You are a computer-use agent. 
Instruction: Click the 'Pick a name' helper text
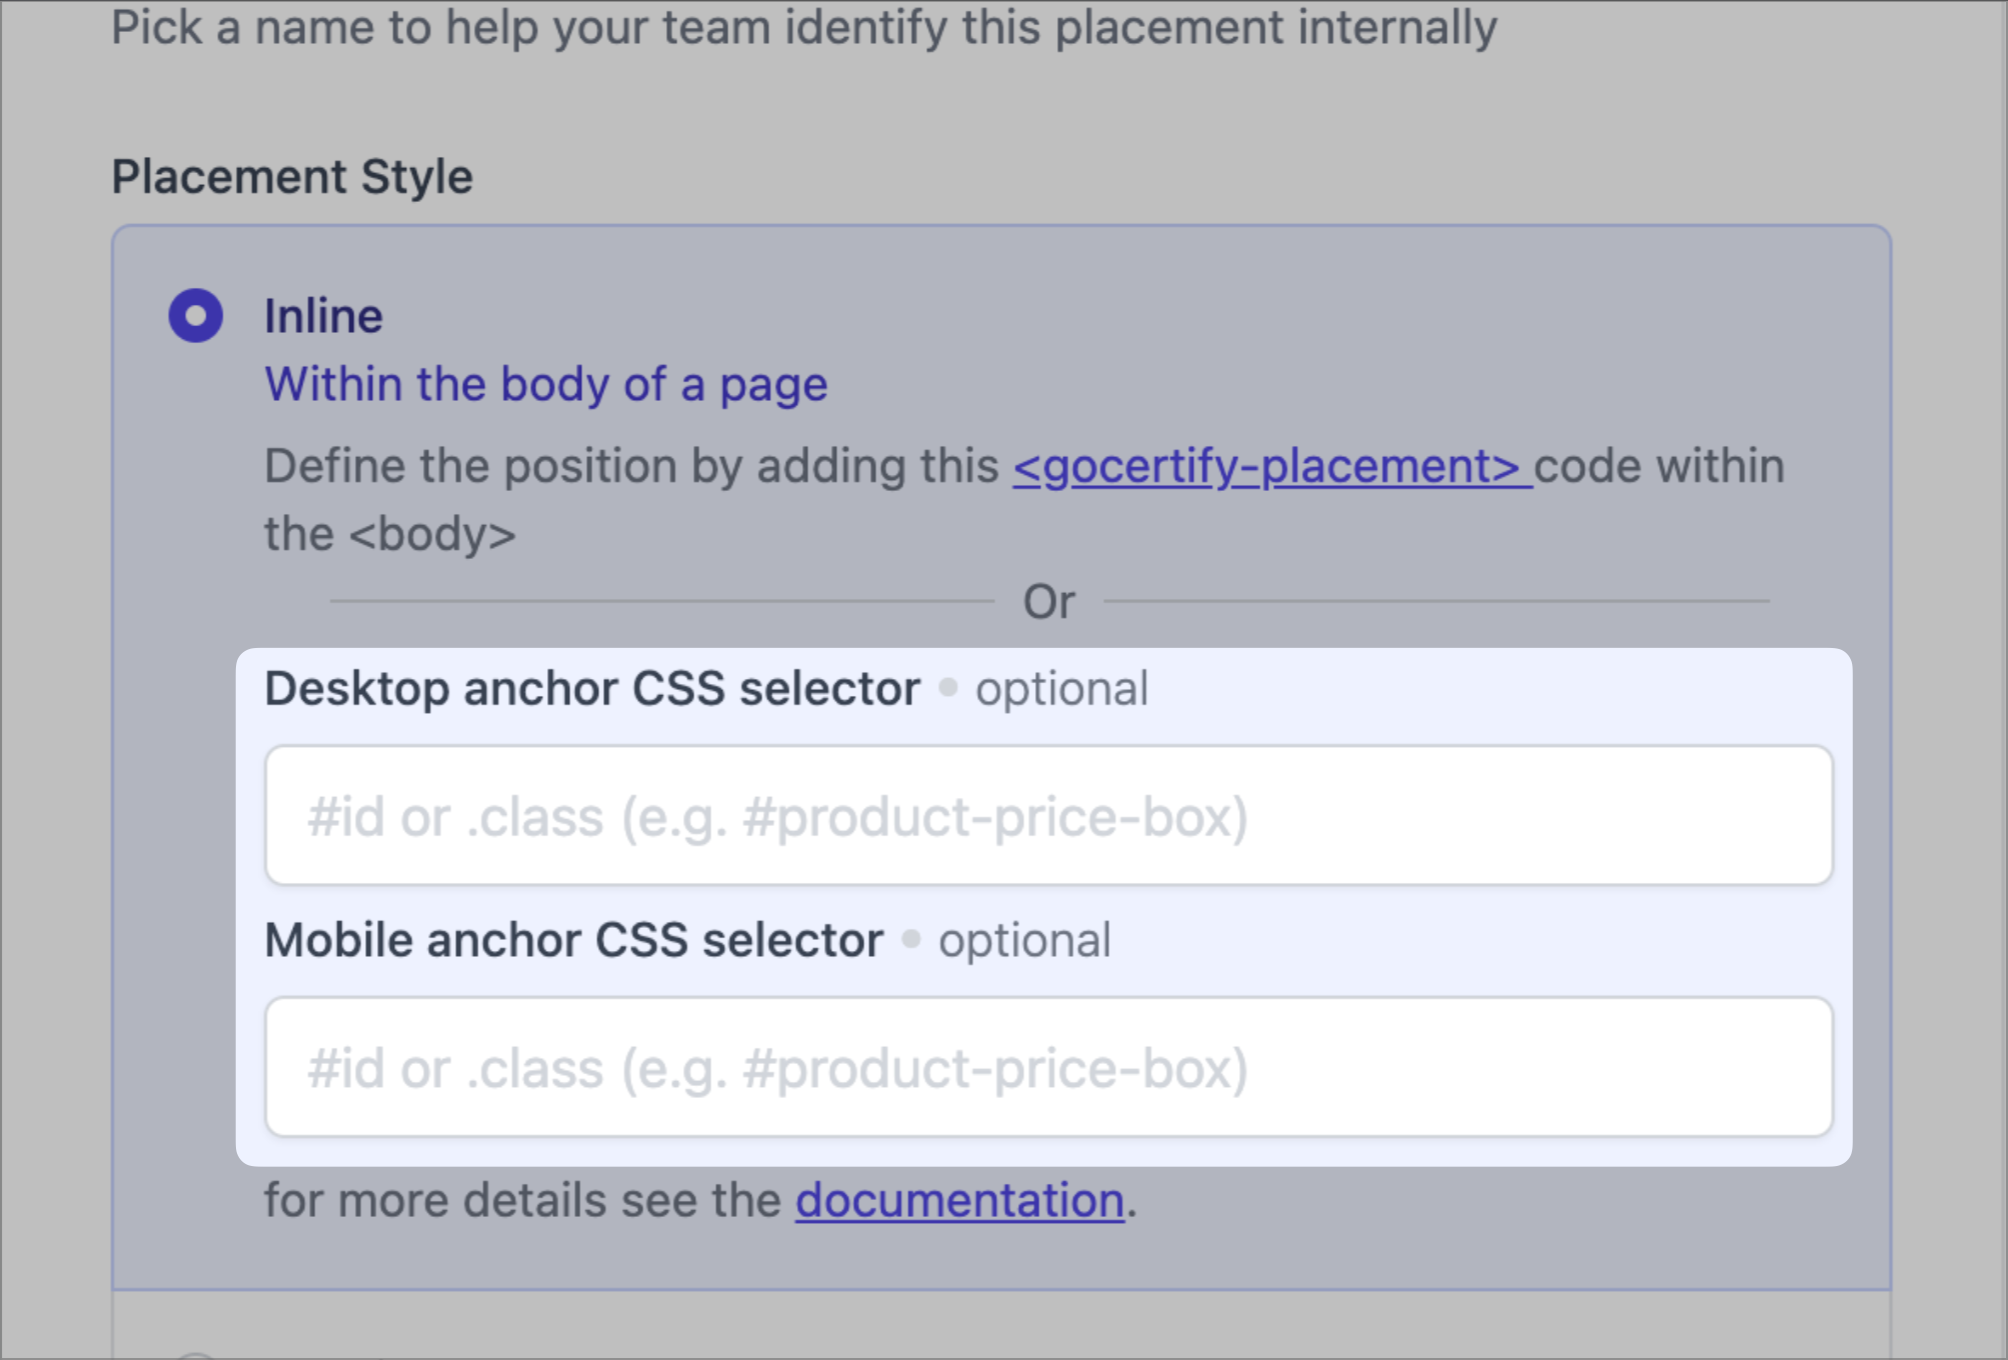[x=803, y=27]
